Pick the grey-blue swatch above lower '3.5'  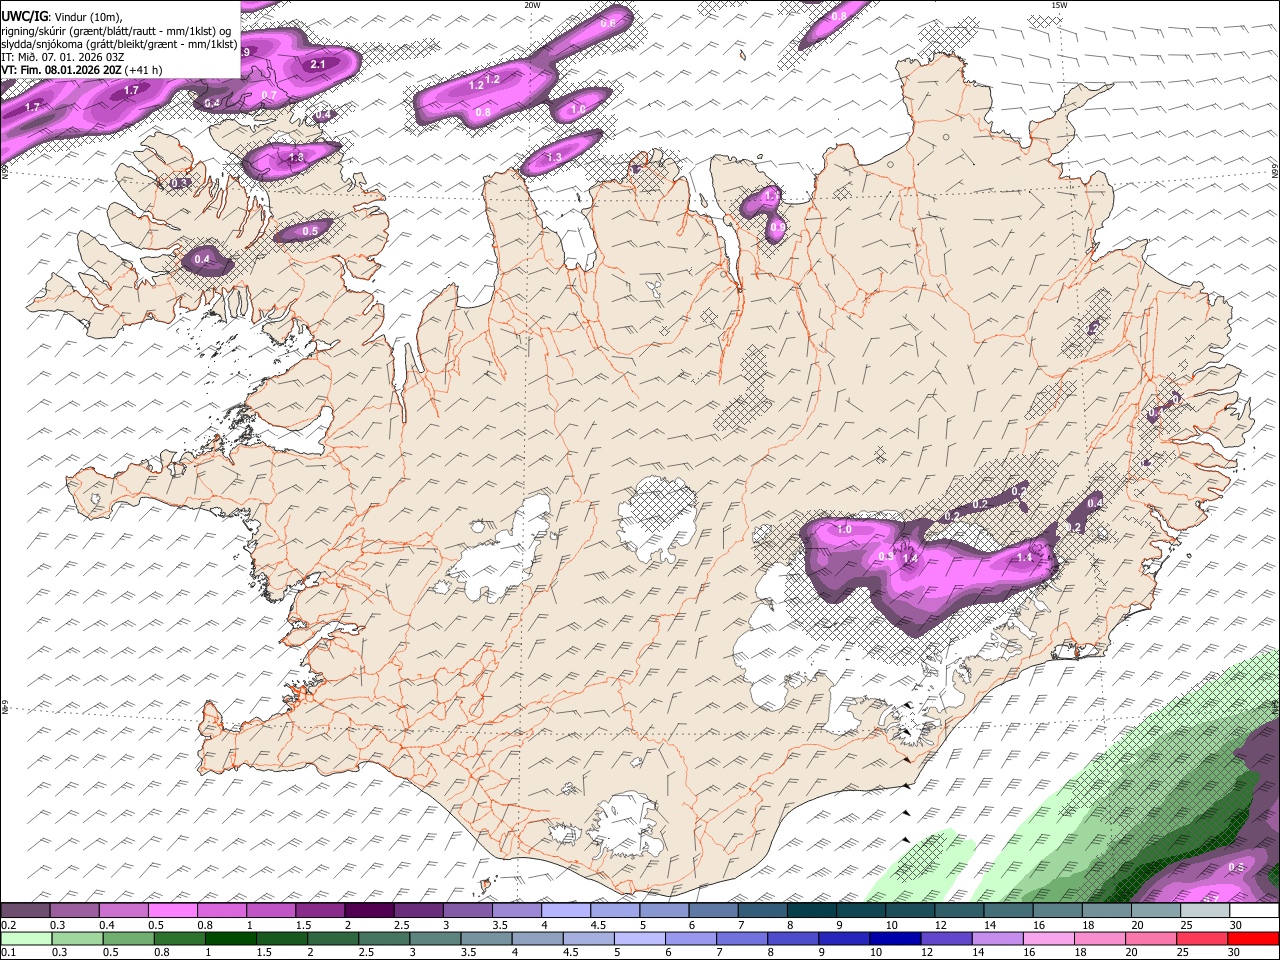pos(486,938)
